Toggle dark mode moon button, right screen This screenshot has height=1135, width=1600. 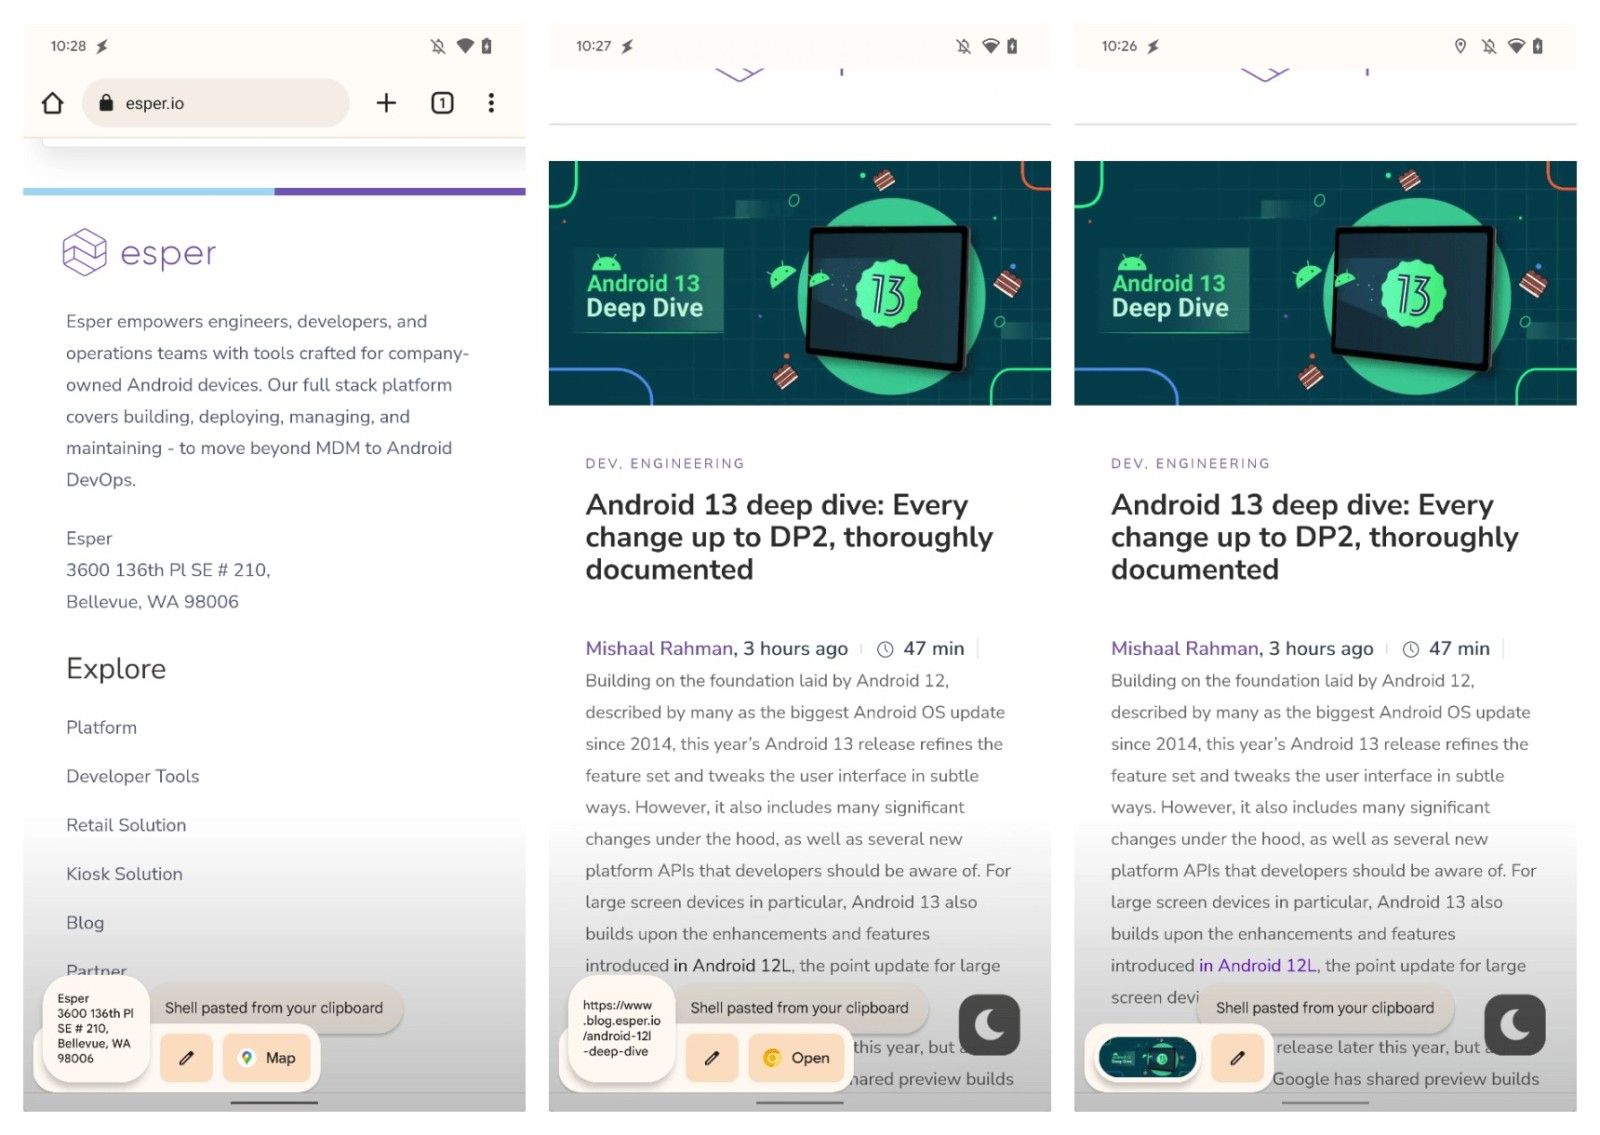[1515, 1025]
